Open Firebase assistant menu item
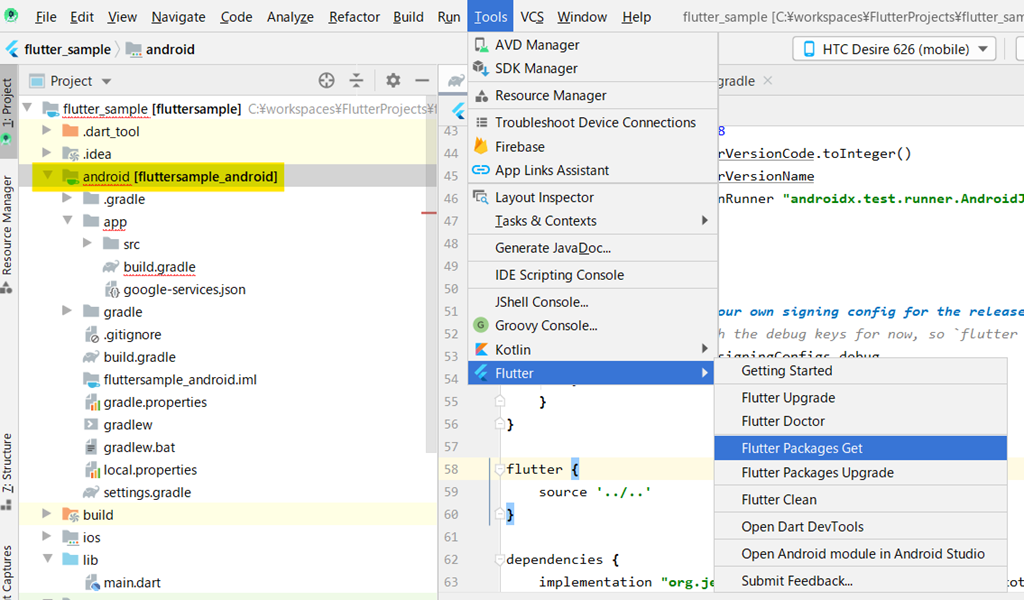This screenshot has height=600, width=1024. coord(520,147)
